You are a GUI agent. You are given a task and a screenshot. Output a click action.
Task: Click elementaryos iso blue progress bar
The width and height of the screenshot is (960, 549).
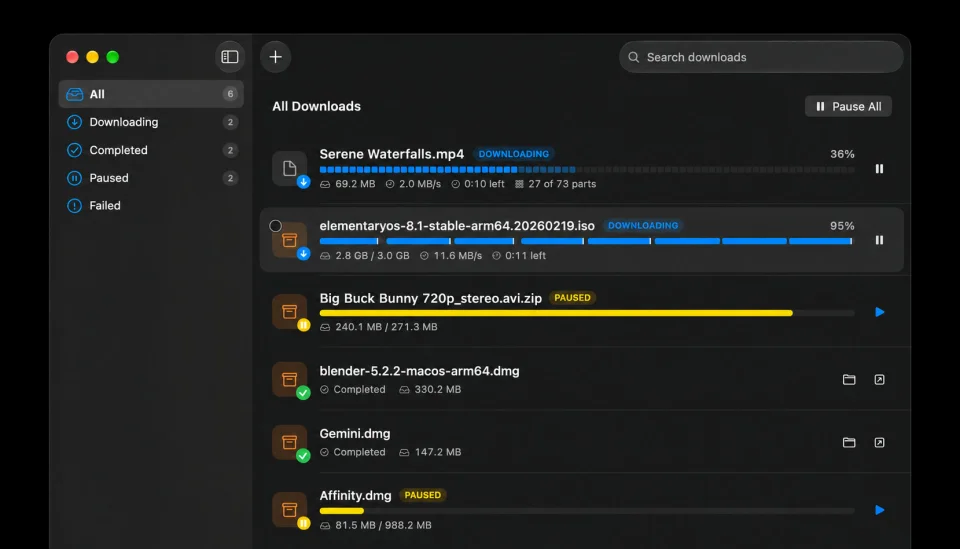click(587, 241)
